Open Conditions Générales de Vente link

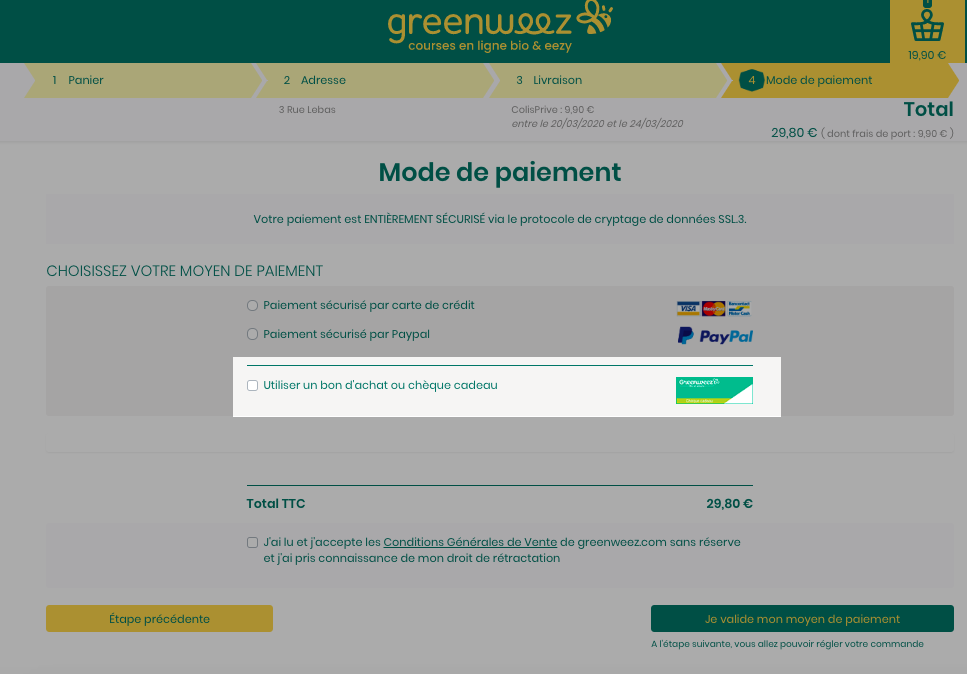(x=470, y=542)
